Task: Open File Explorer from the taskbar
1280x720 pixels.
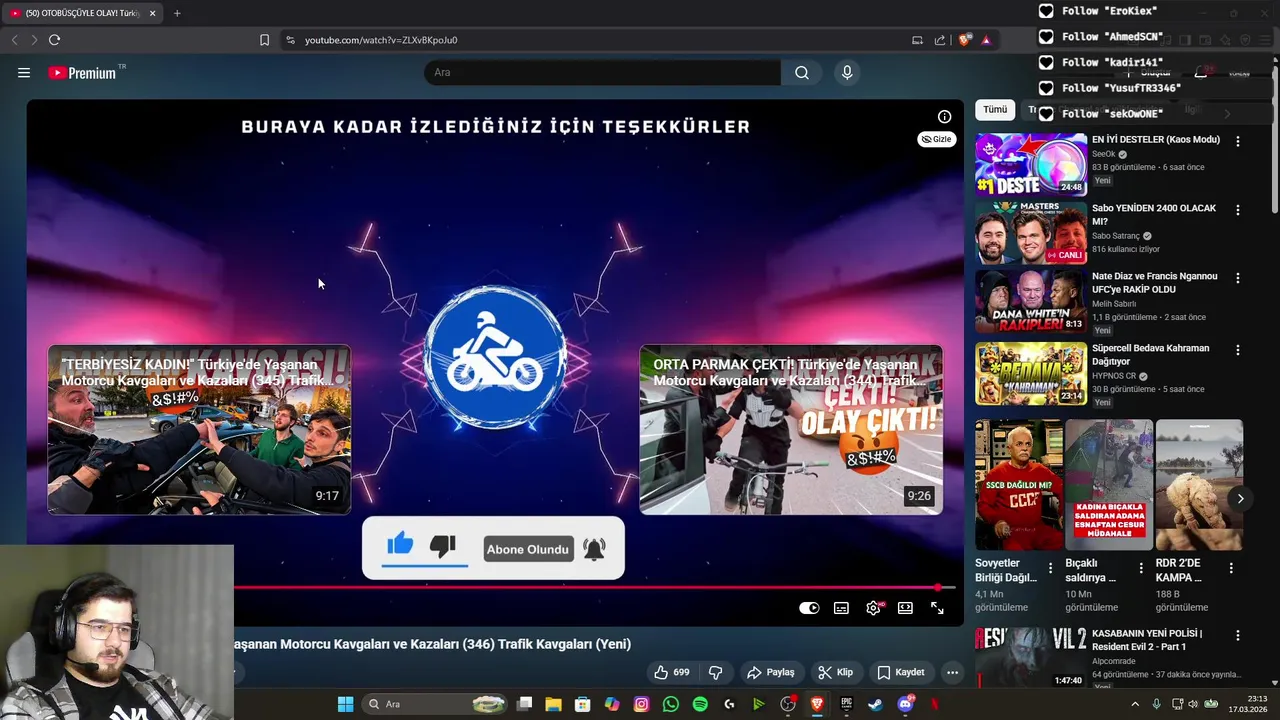Action: point(553,704)
